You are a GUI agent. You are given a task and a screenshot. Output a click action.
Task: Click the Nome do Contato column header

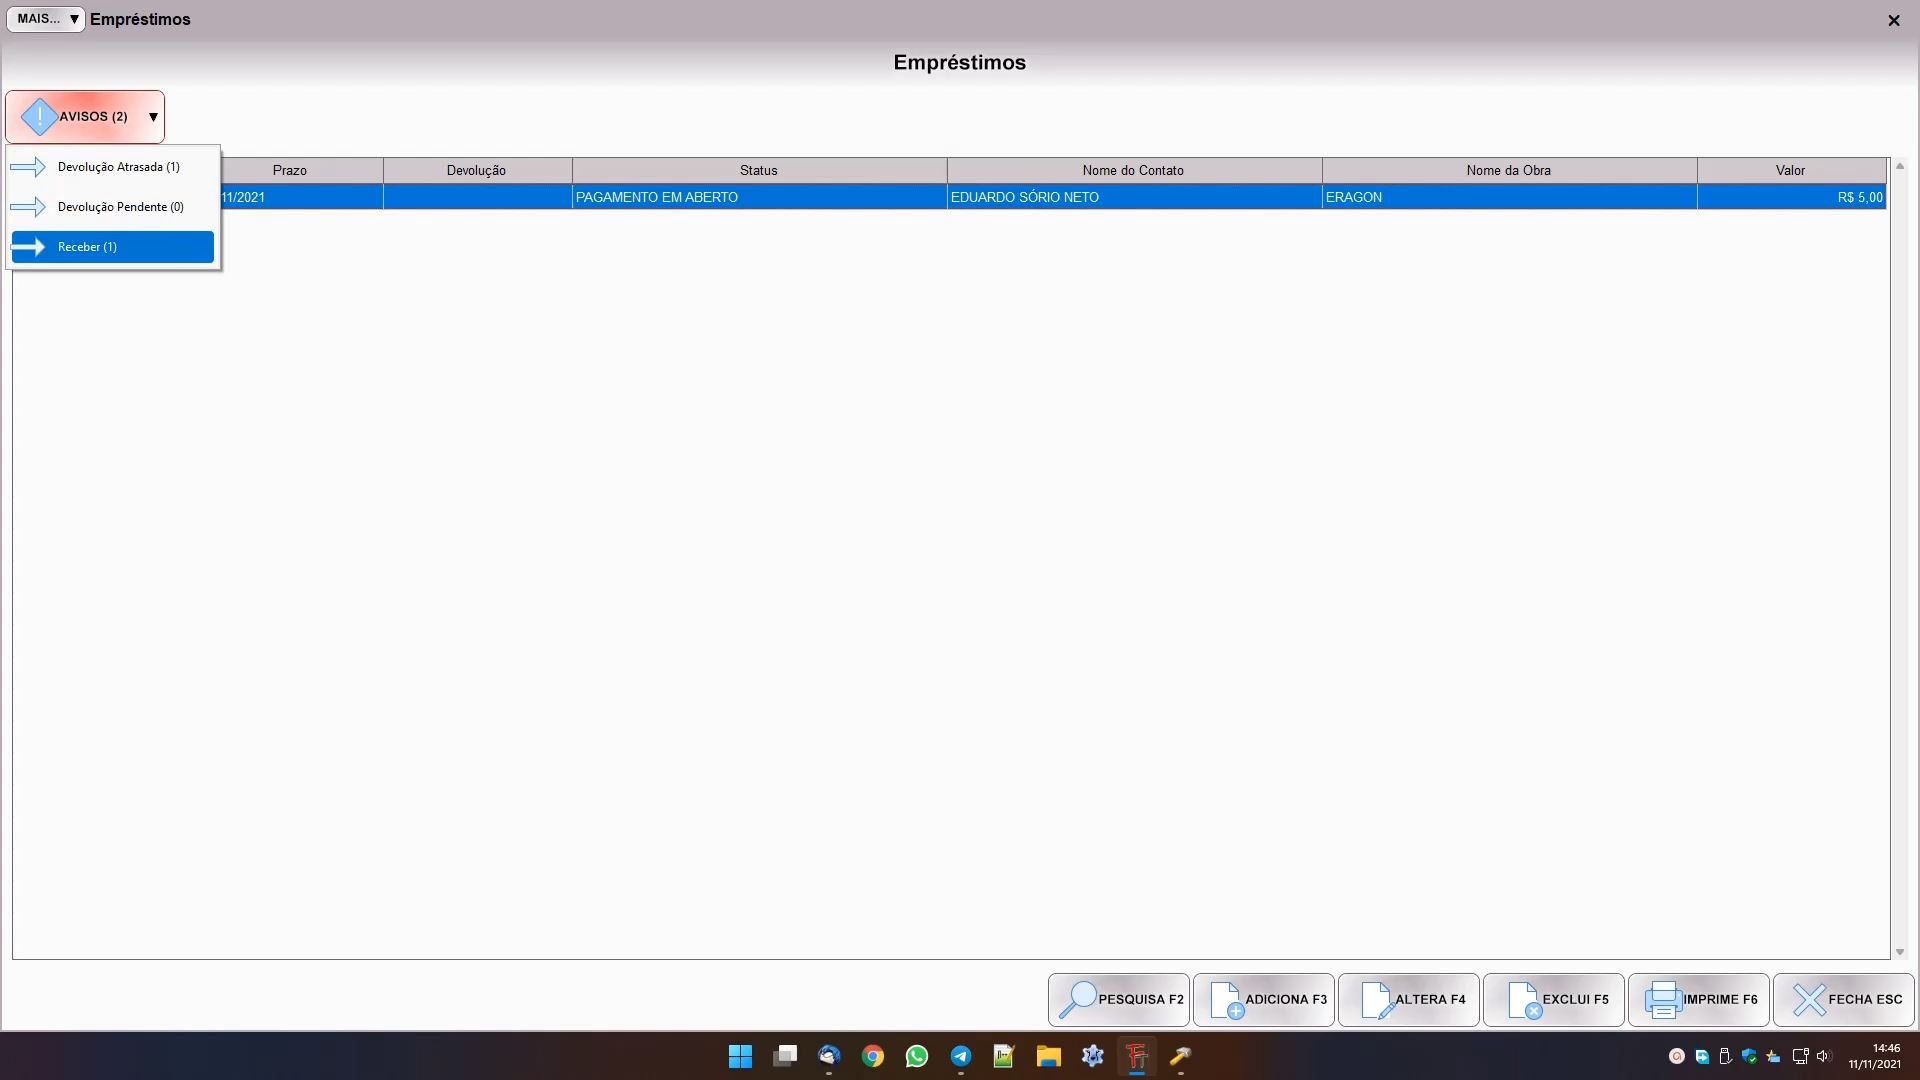(1132, 170)
